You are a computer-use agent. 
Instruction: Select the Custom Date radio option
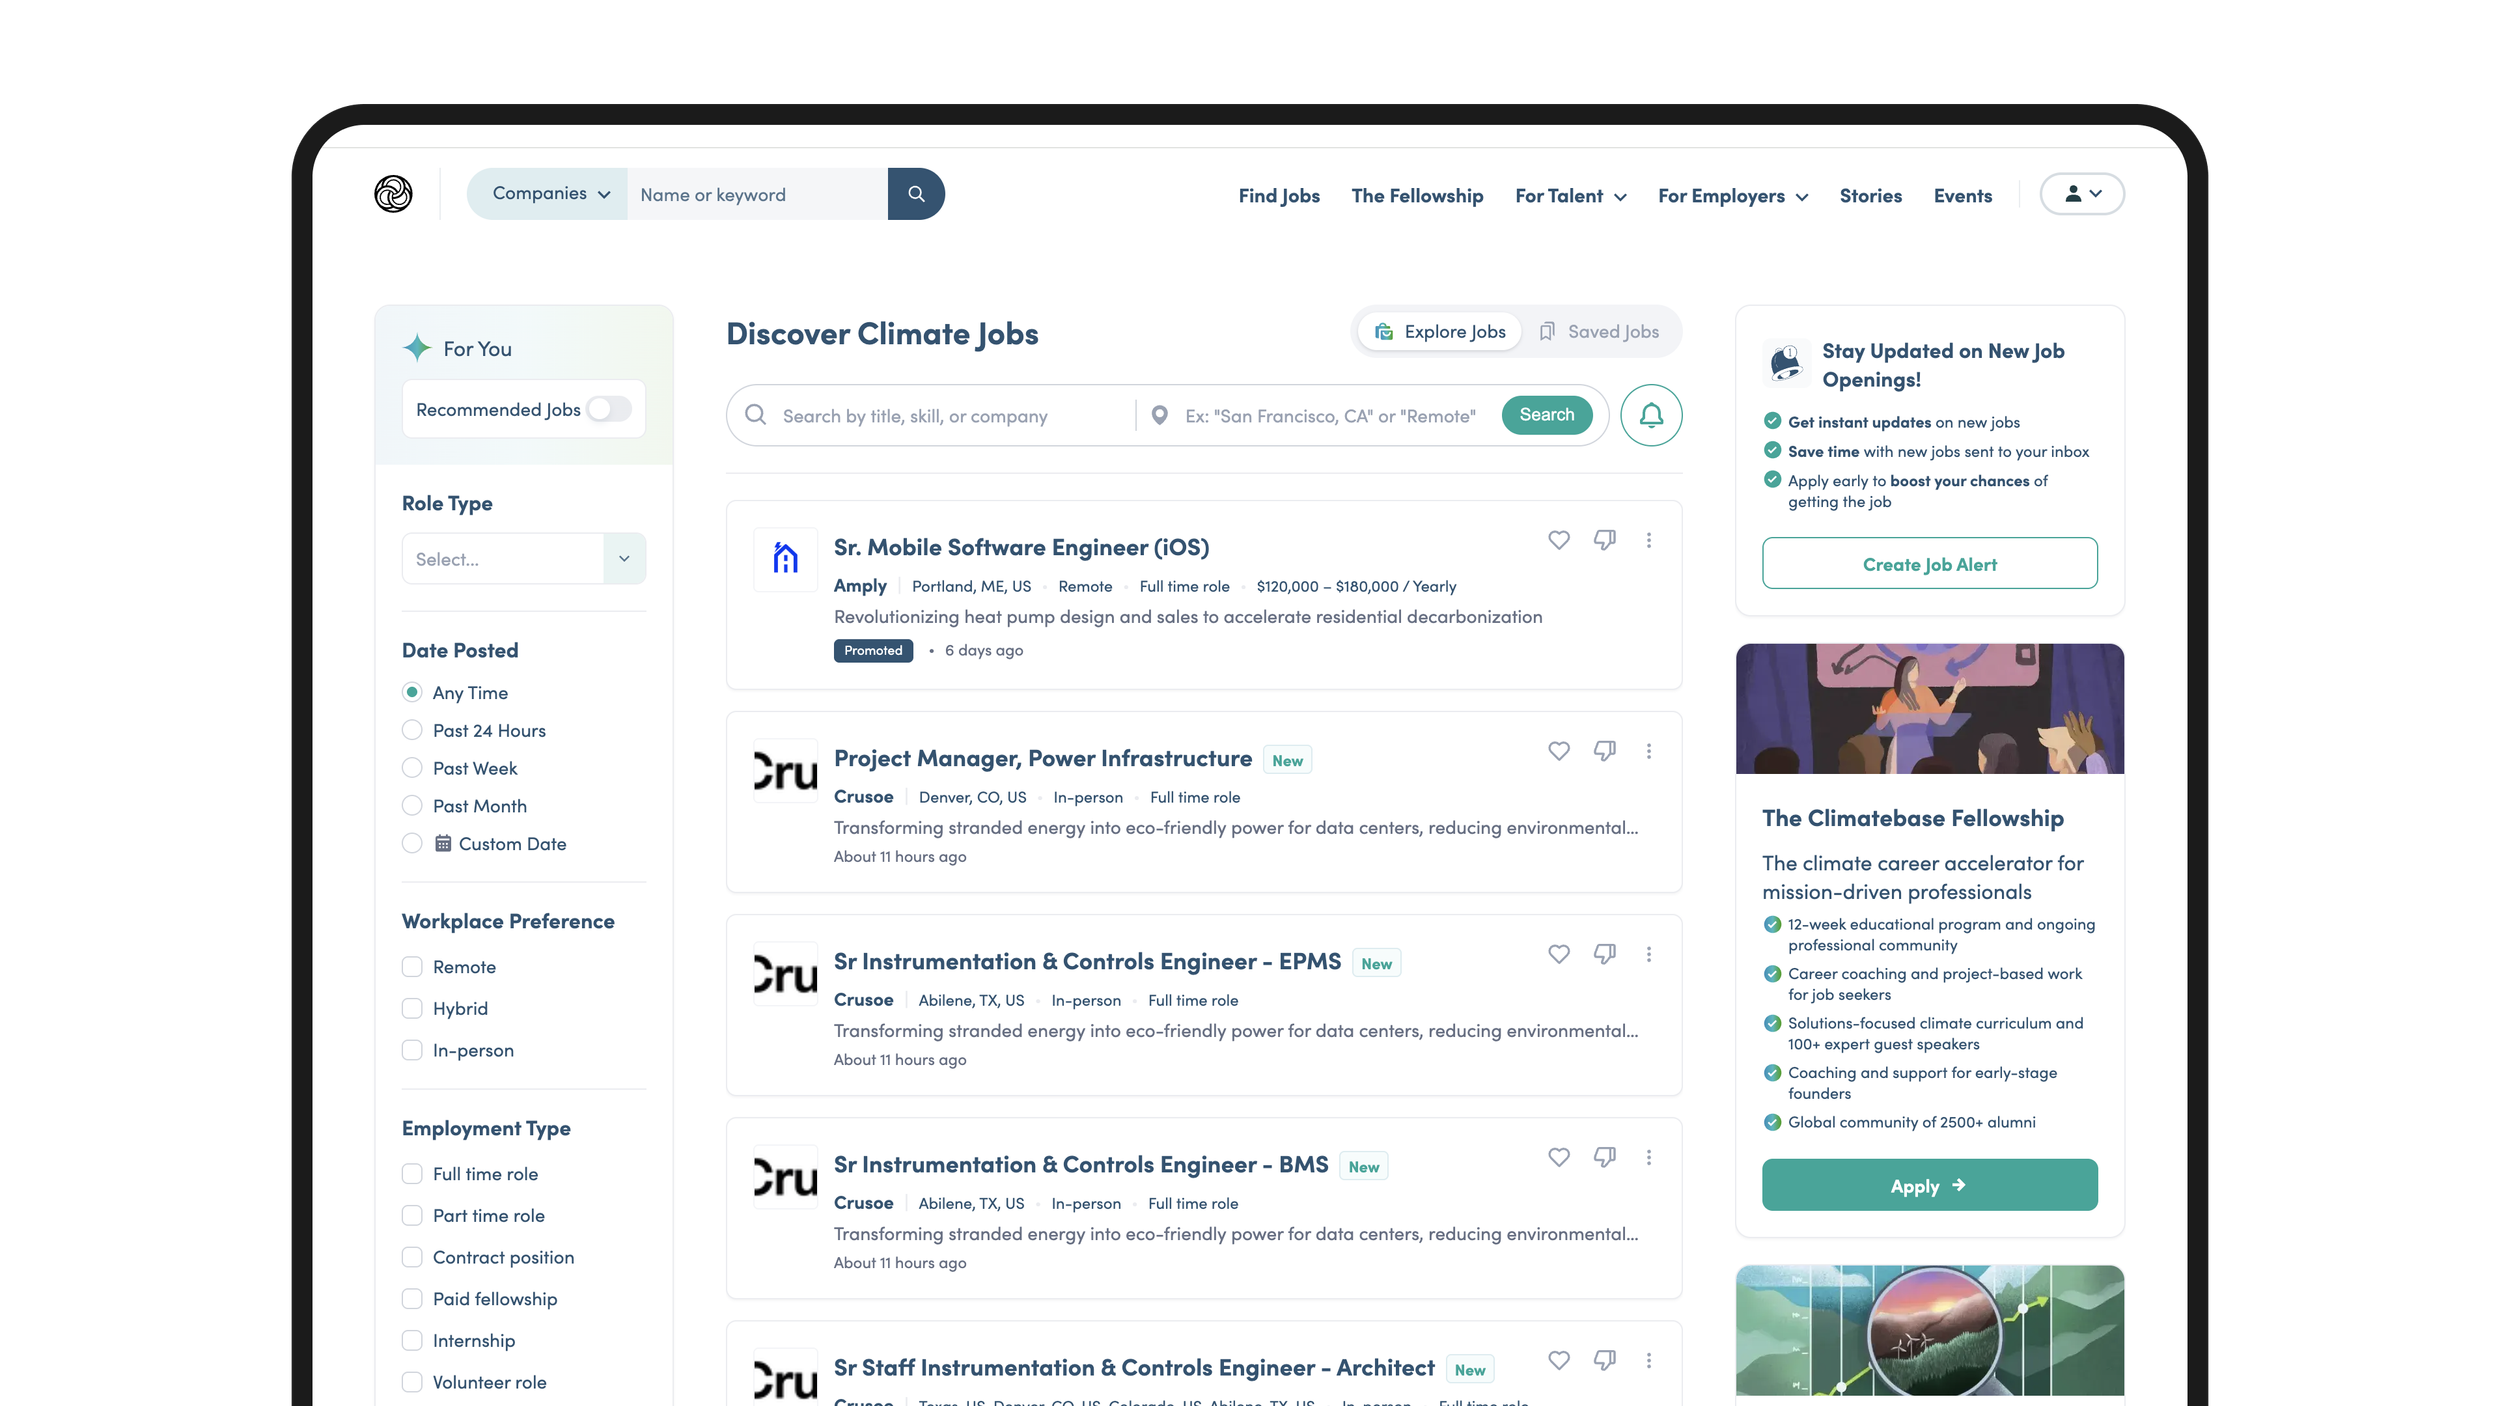[412, 843]
